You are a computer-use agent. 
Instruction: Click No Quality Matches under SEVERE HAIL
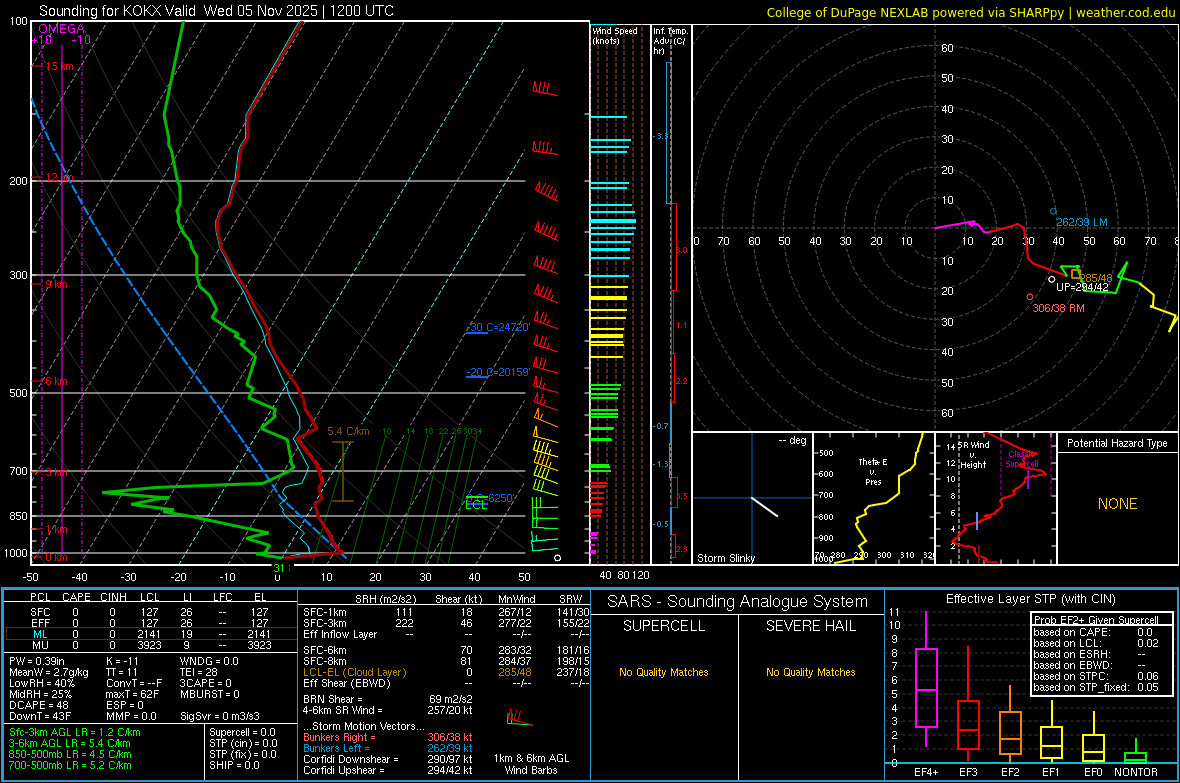tap(810, 672)
